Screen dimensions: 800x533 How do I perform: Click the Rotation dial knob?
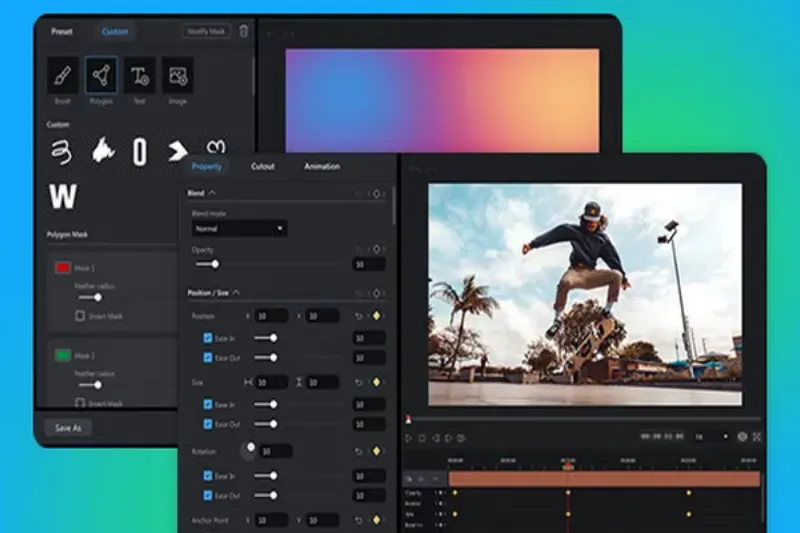click(x=248, y=451)
